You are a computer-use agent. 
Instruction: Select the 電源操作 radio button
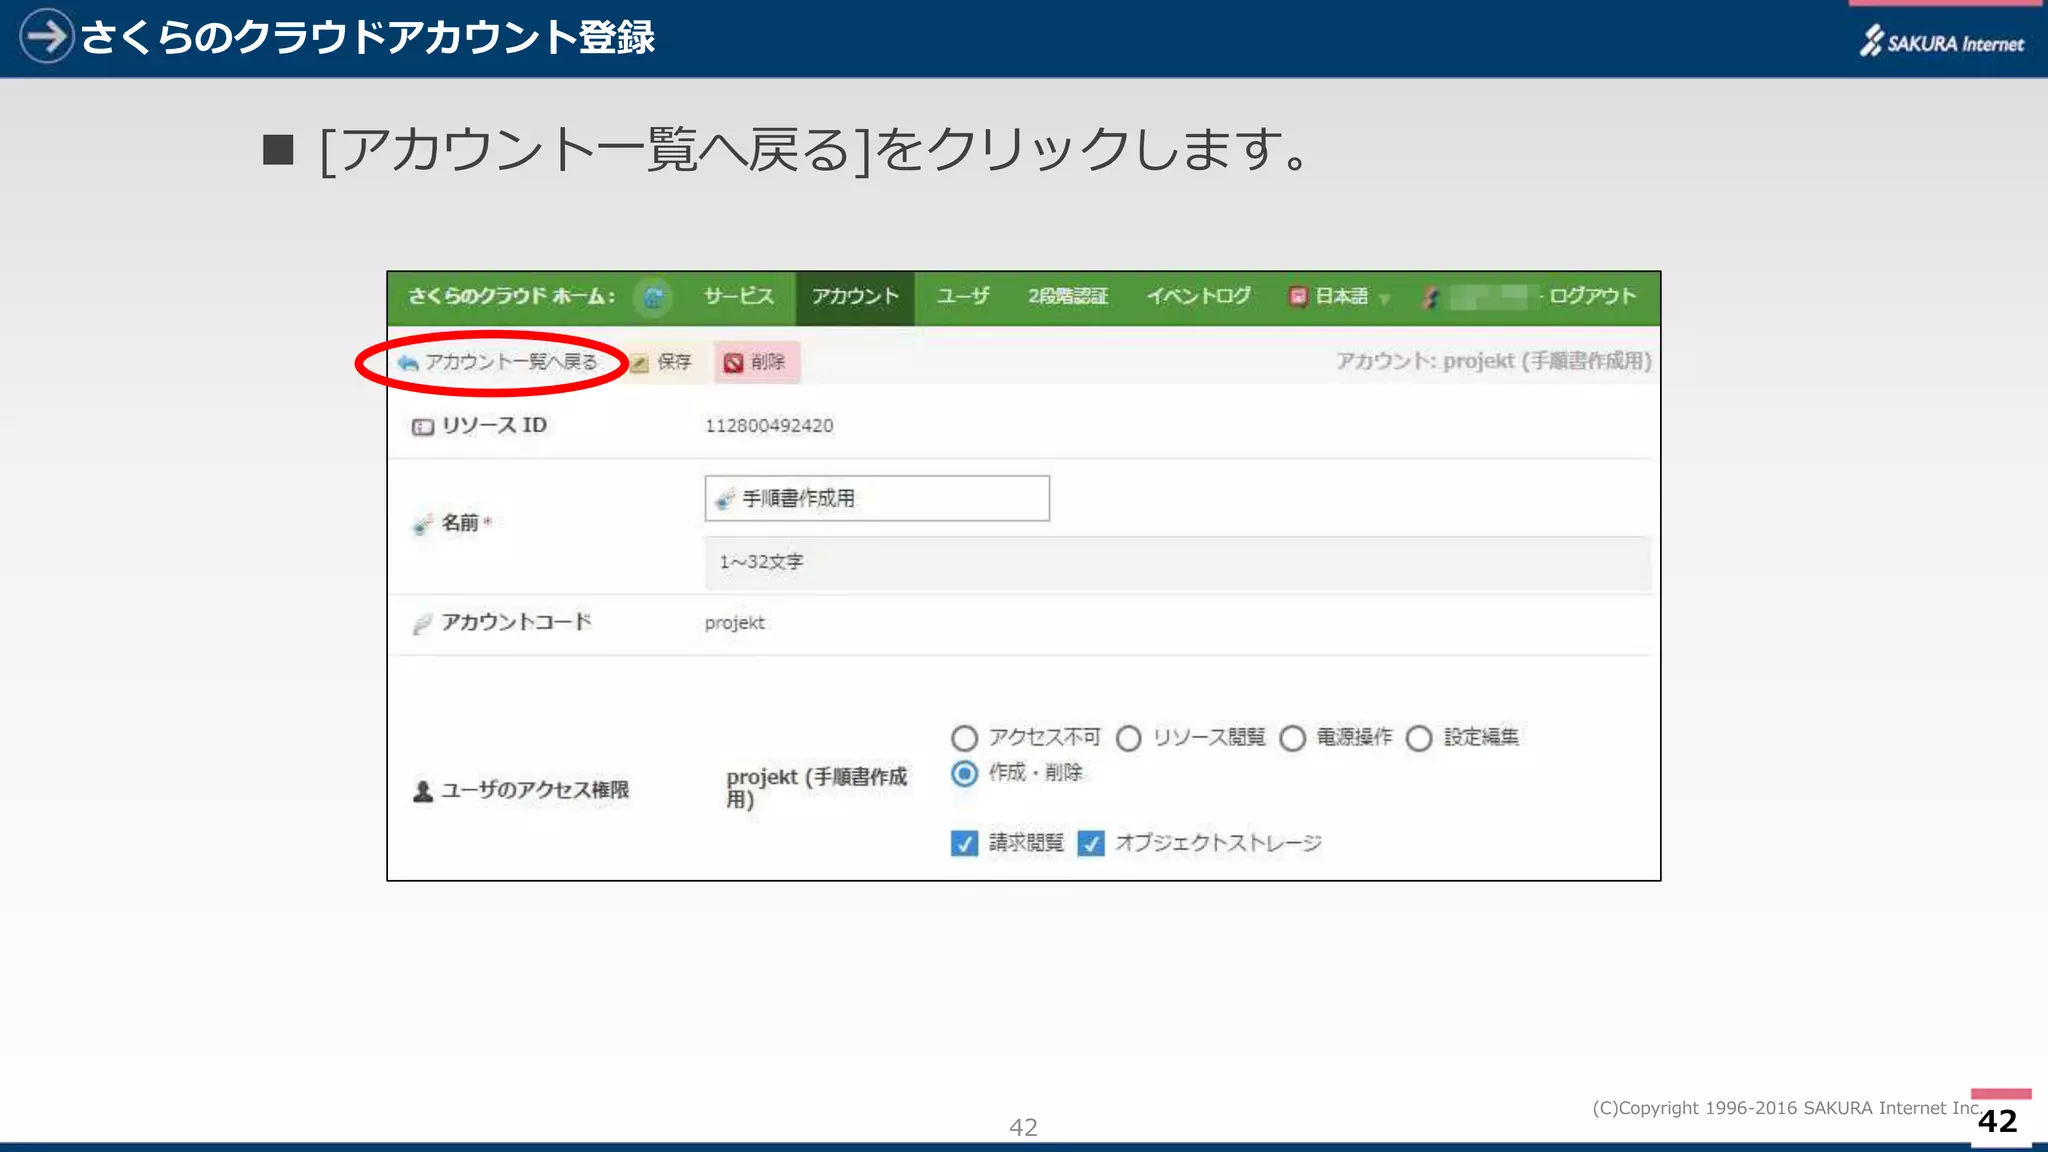point(1292,738)
